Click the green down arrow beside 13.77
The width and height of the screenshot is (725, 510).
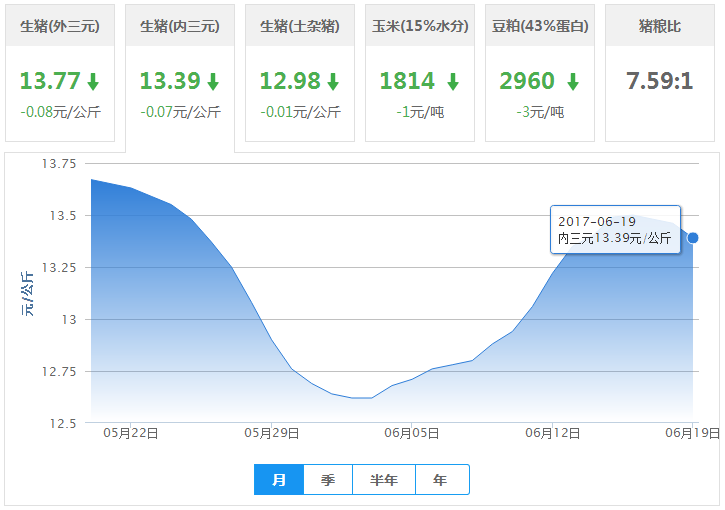coord(93,81)
